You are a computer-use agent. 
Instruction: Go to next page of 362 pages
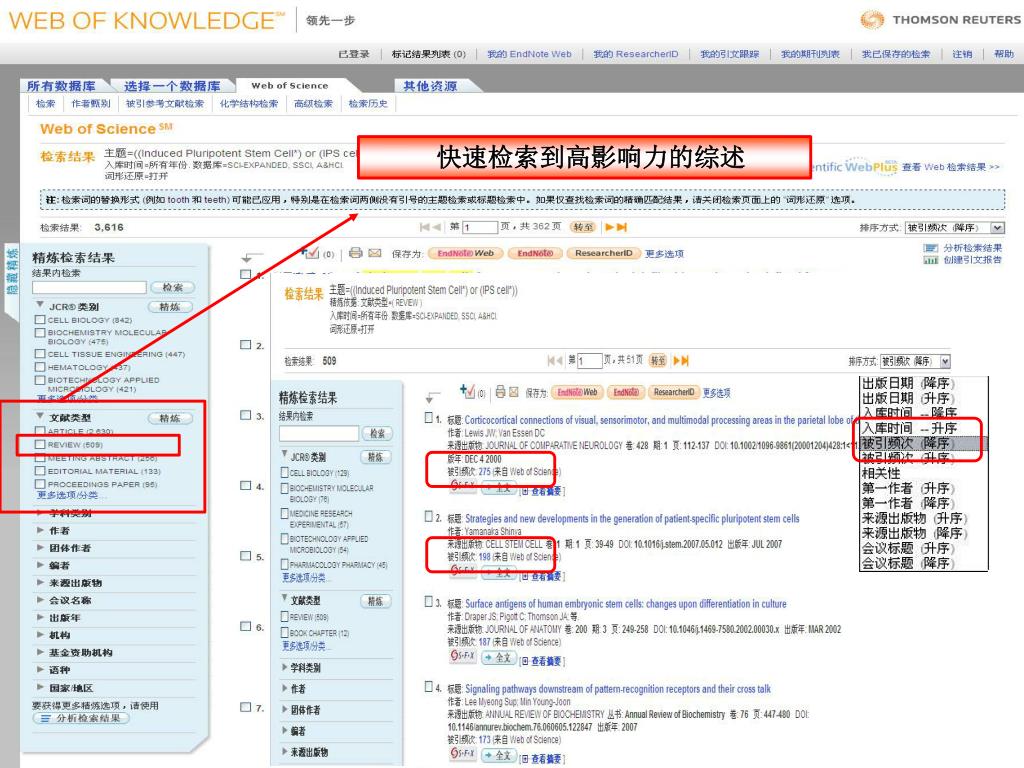(609, 227)
